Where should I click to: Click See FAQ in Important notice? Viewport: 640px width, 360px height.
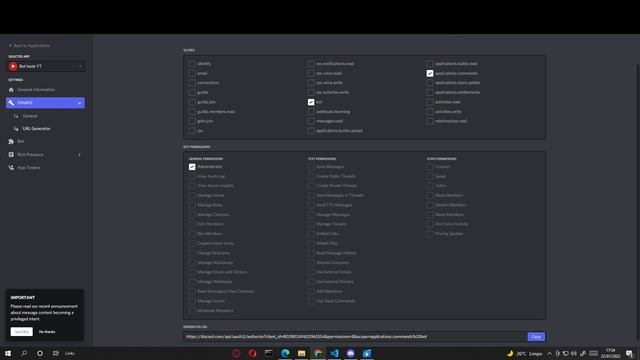click(21, 332)
